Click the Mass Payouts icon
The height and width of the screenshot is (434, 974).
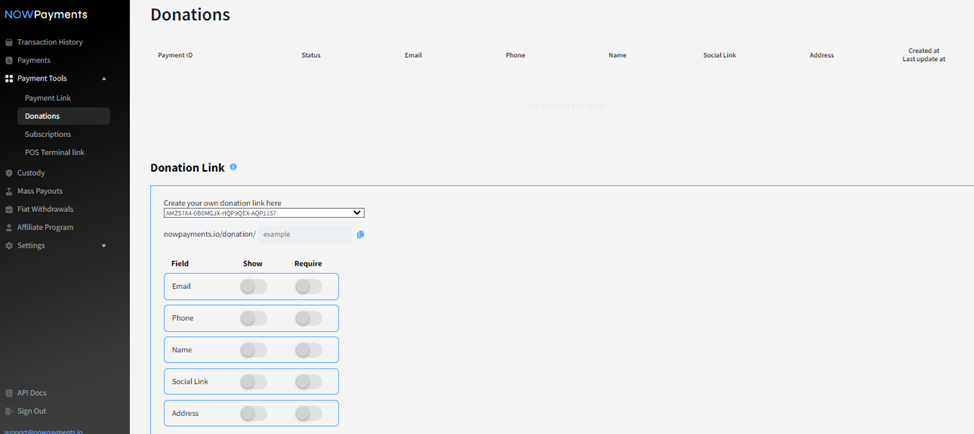(x=9, y=191)
